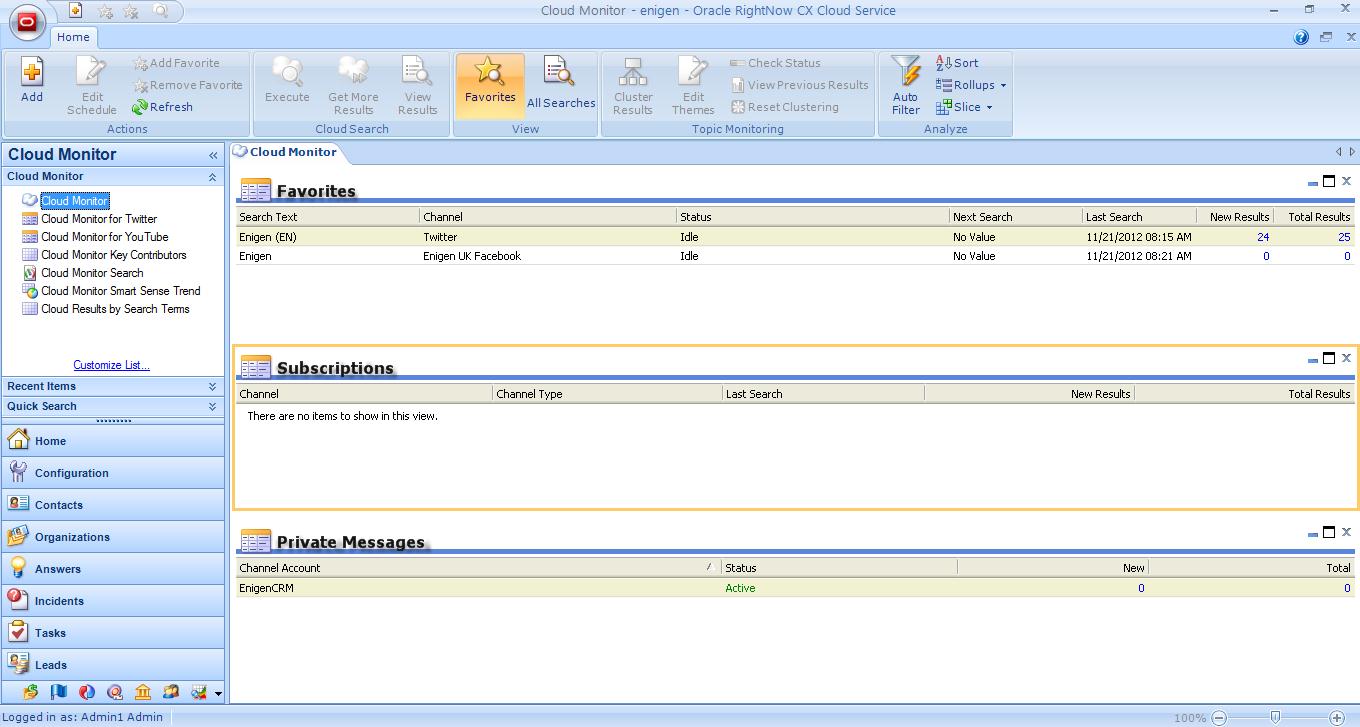Open the Slice dropdown

965,107
